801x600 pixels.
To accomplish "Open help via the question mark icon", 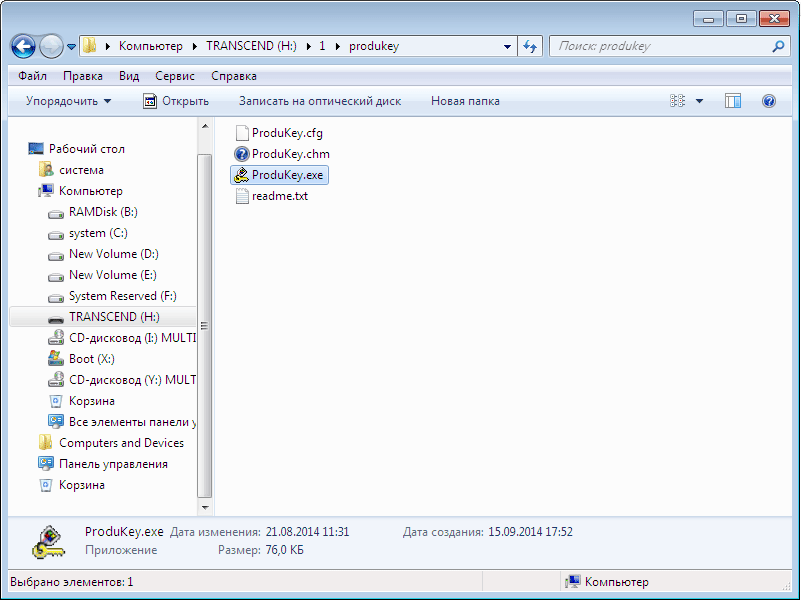I will (x=769, y=101).
